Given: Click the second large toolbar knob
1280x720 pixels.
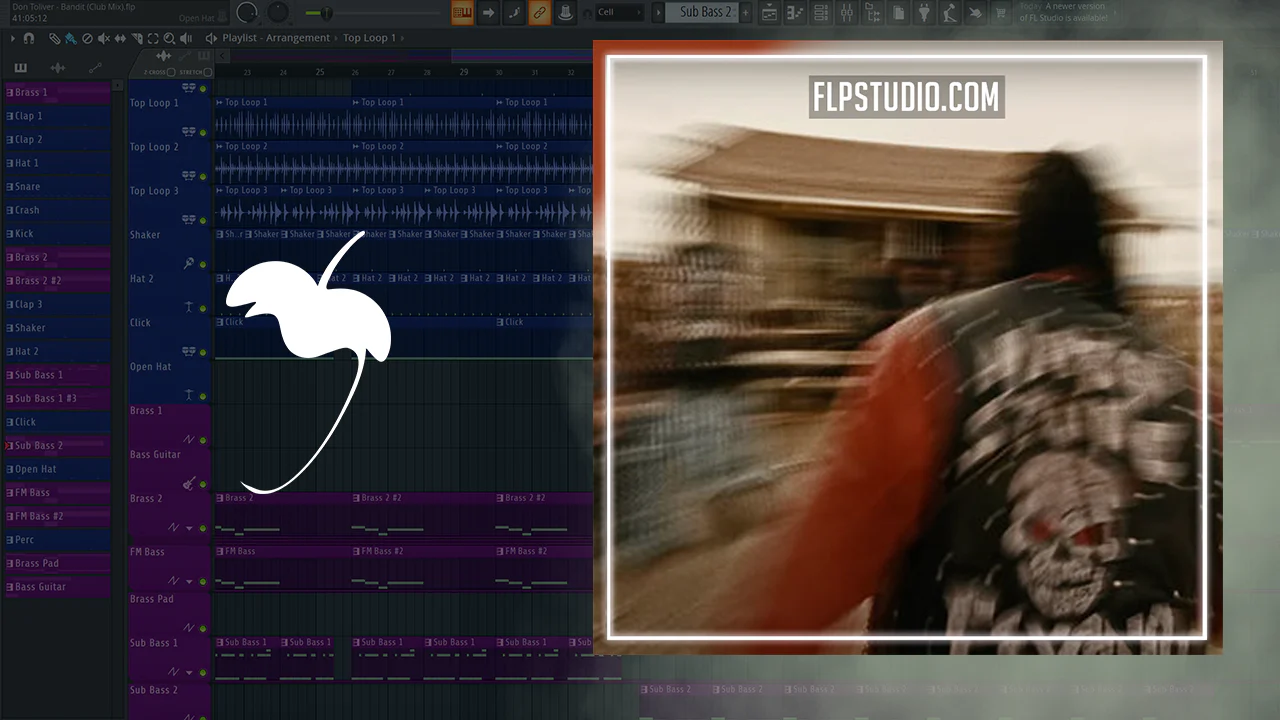Looking at the screenshot, I should tap(278, 13).
